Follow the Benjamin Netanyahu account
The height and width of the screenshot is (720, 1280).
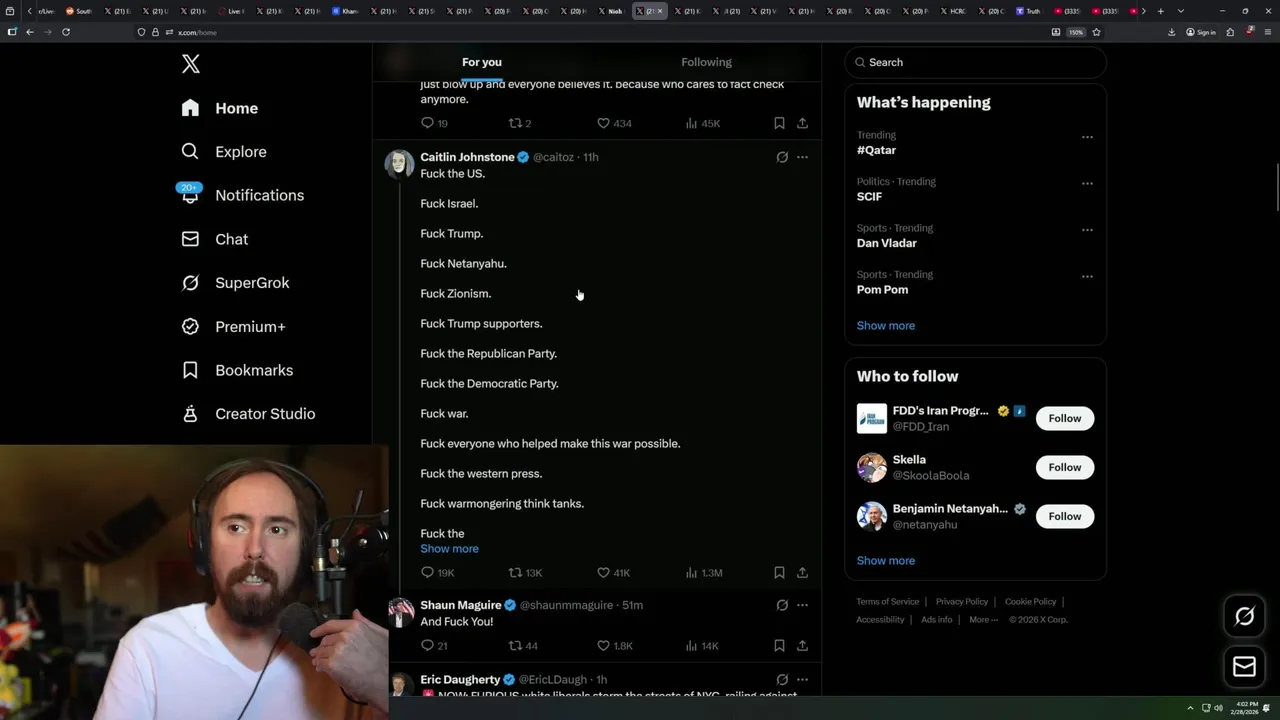point(1065,516)
